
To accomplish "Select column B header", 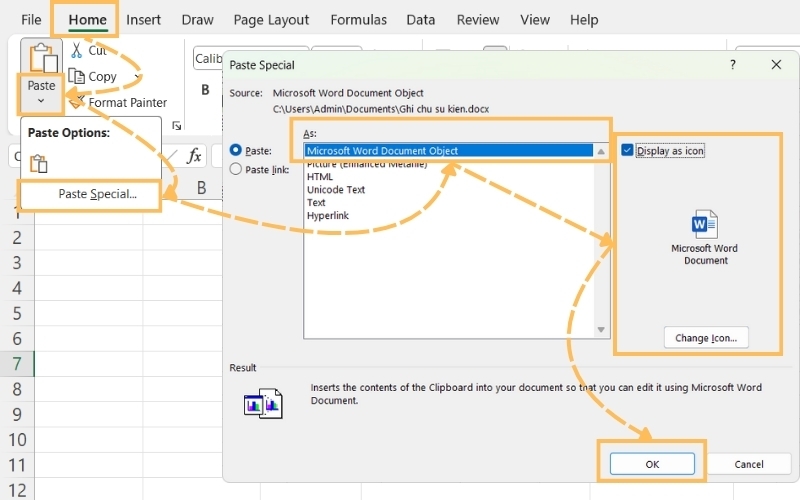I will (x=202, y=188).
